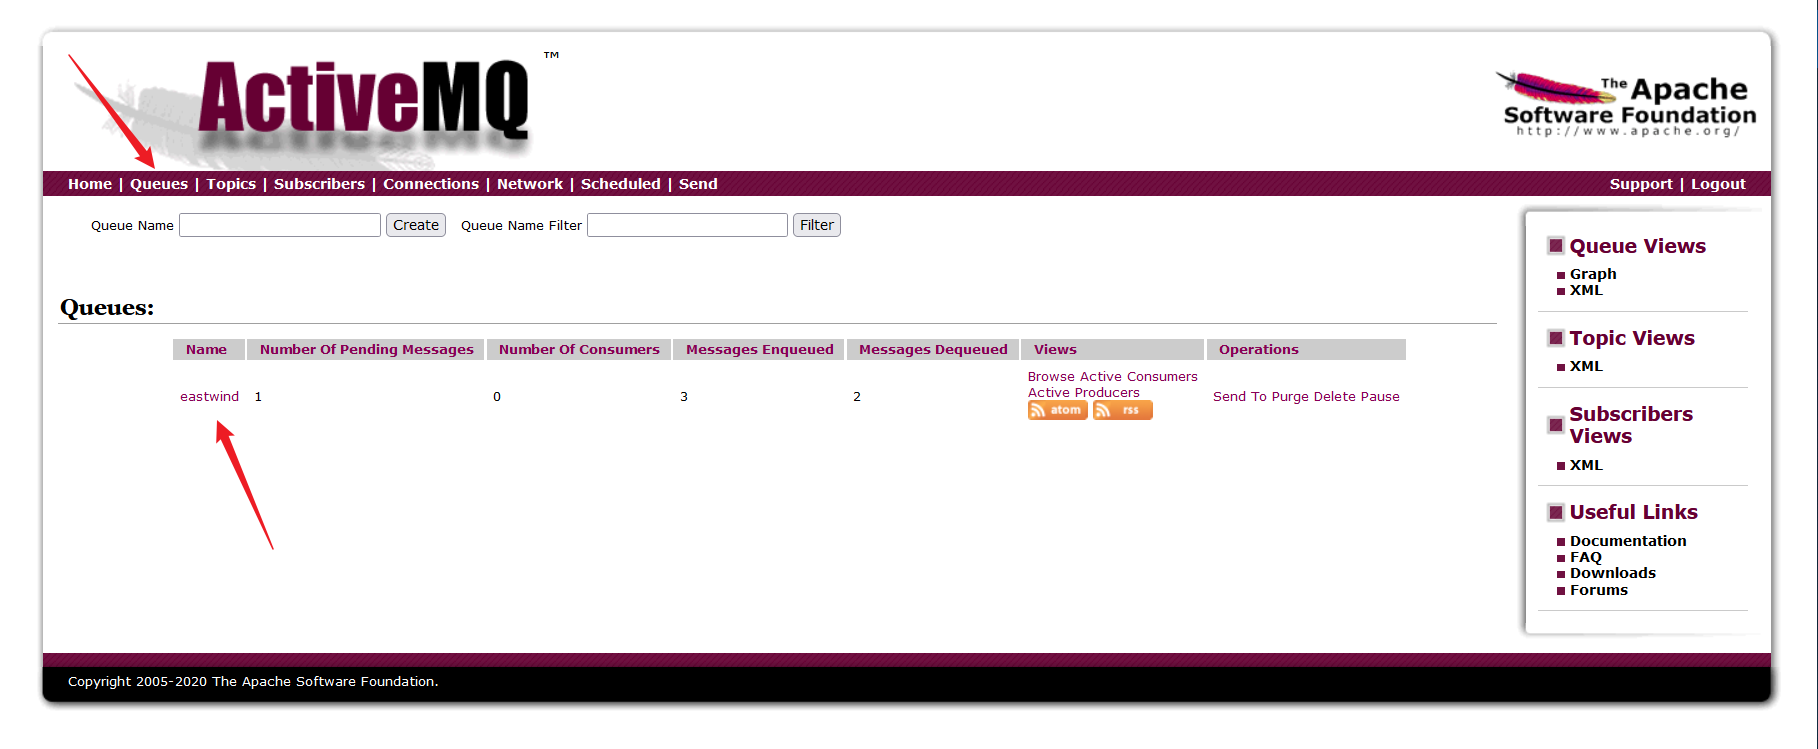
Task: Open the Scheduled menu item
Action: (x=621, y=184)
